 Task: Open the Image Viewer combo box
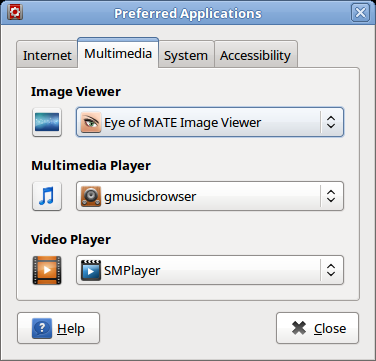(x=210, y=122)
